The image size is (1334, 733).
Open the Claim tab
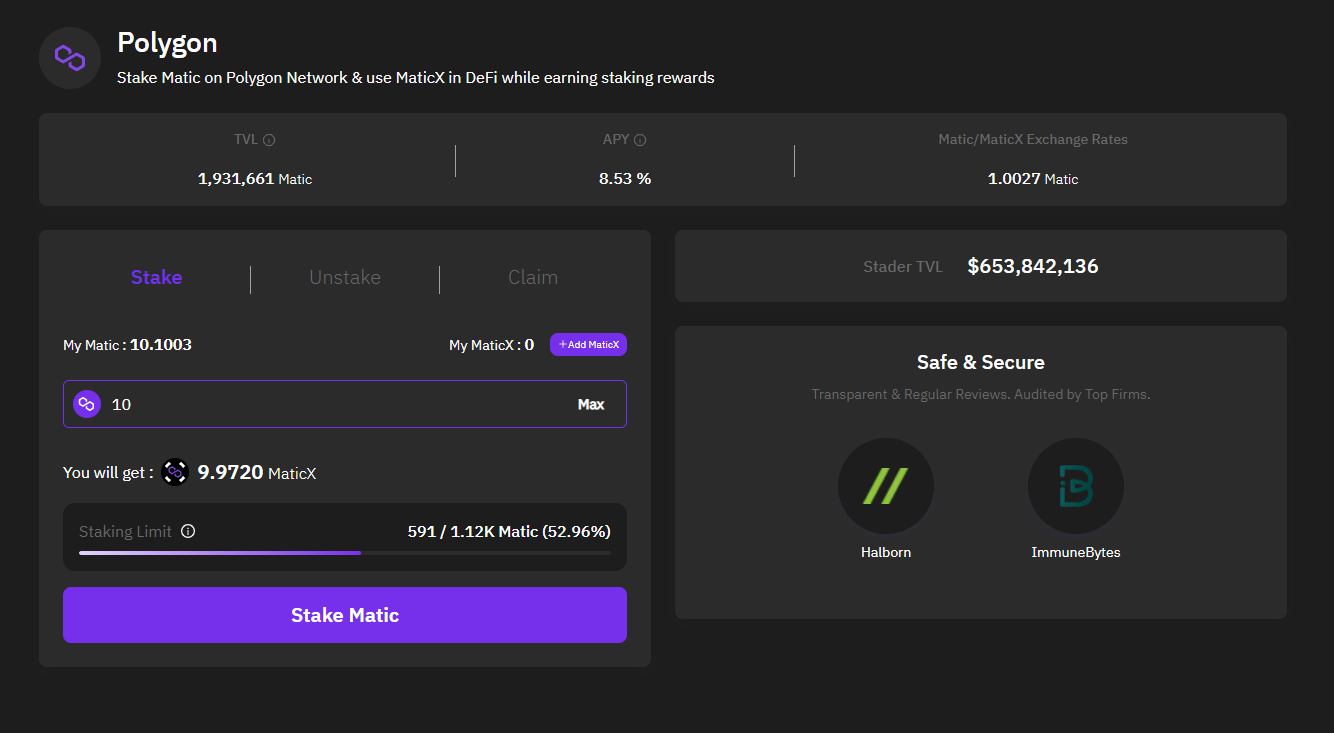click(533, 278)
